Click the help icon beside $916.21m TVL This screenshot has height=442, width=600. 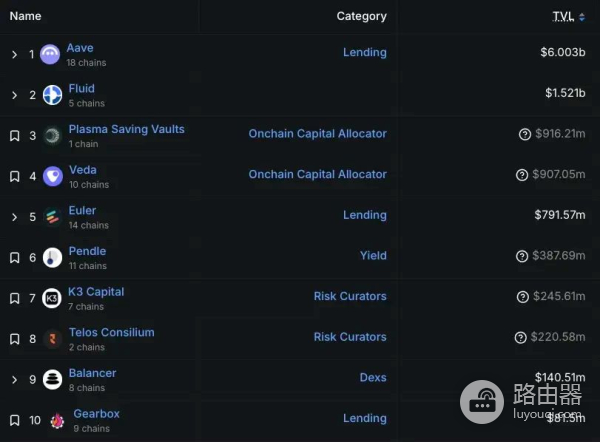click(524, 134)
